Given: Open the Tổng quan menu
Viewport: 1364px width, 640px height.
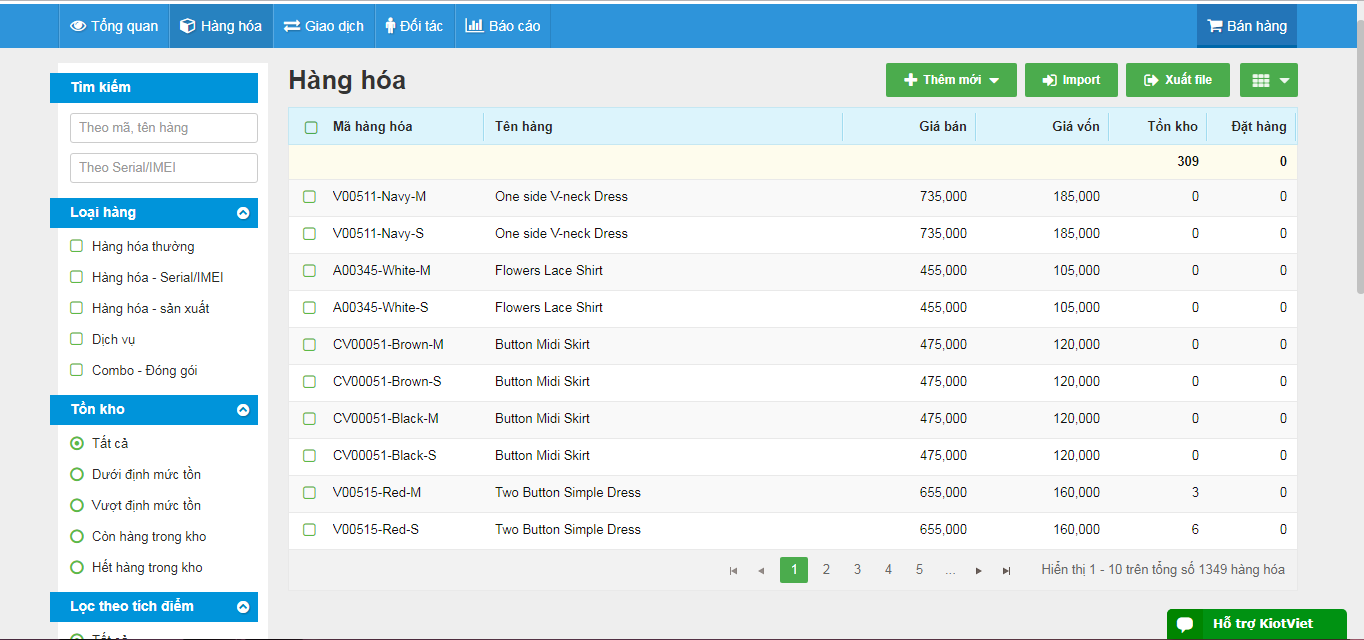Looking at the screenshot, I should tap(114, 26).
